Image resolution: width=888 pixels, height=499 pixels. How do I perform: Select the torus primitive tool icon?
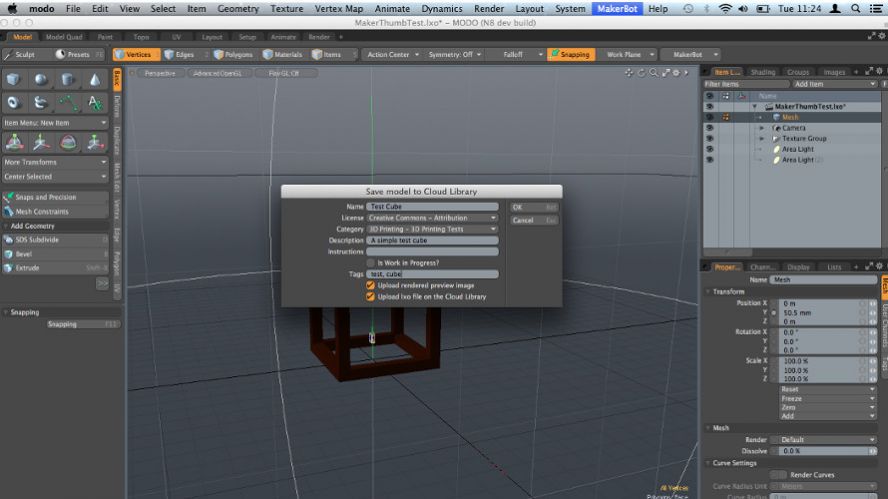[14, 102]
